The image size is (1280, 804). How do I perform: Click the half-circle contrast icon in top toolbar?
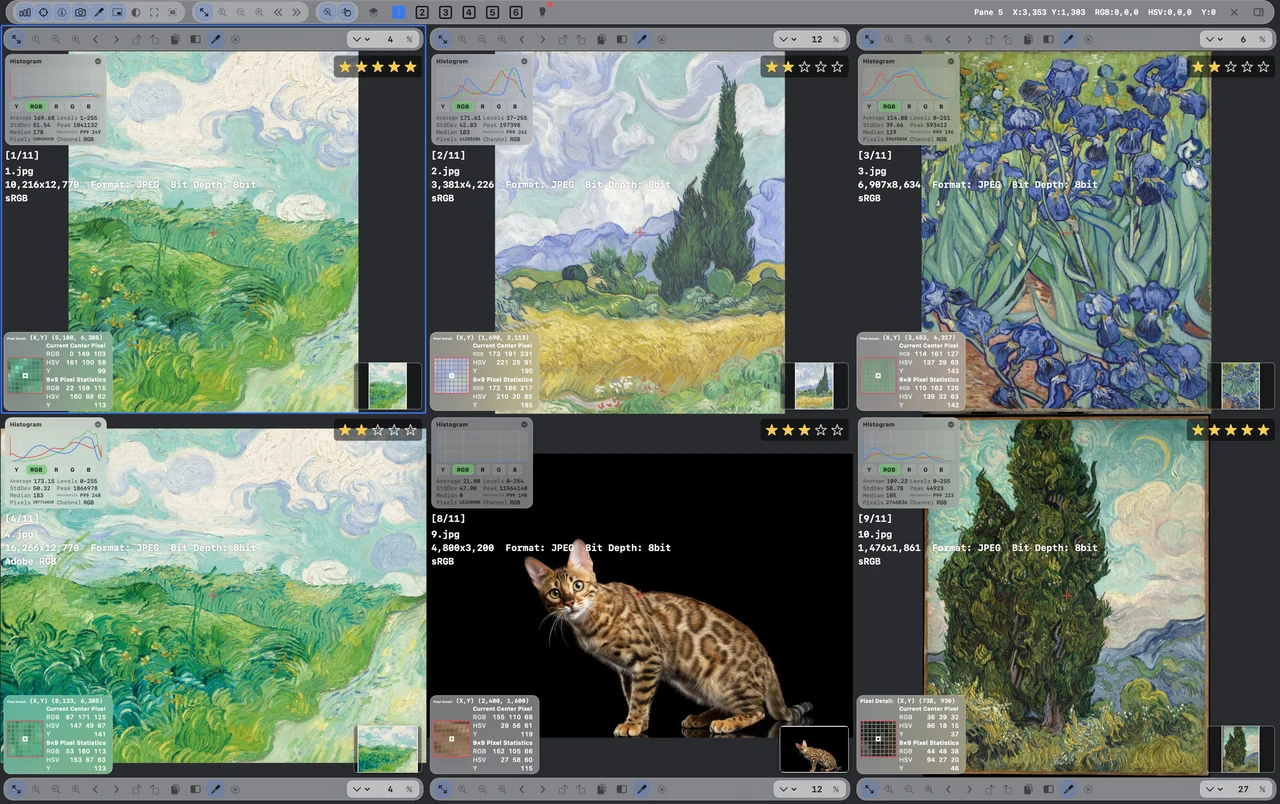click(x=136, y=12)
